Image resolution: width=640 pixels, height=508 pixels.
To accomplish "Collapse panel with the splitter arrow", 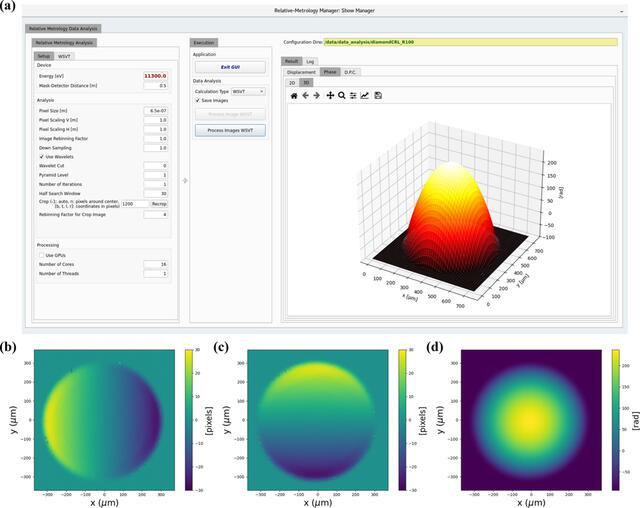I will click(x=185, y=180).
